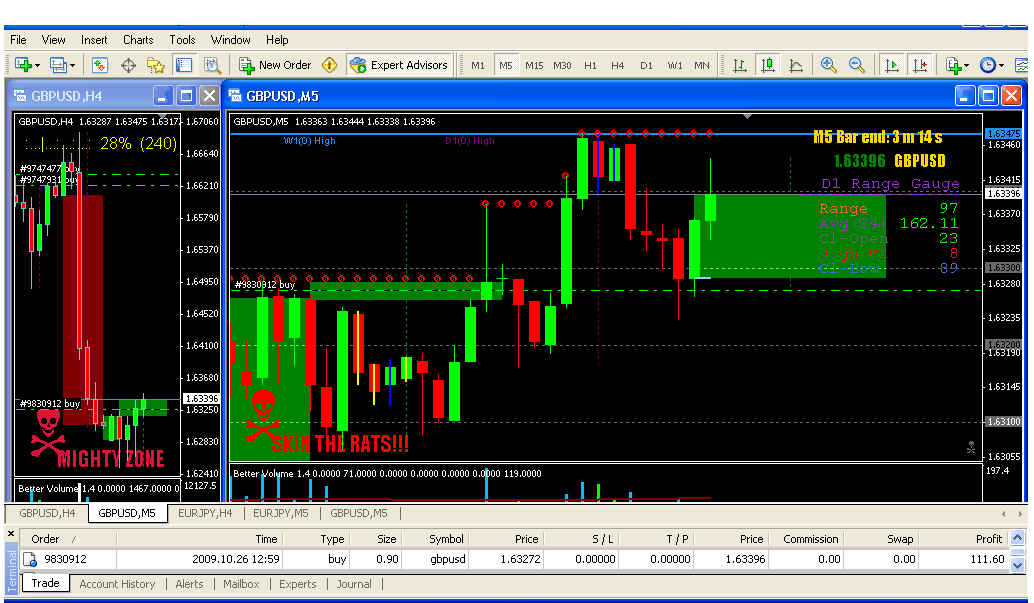
Task: Switch to EURJPY,H4 chart tab
Action: [205, 513]
